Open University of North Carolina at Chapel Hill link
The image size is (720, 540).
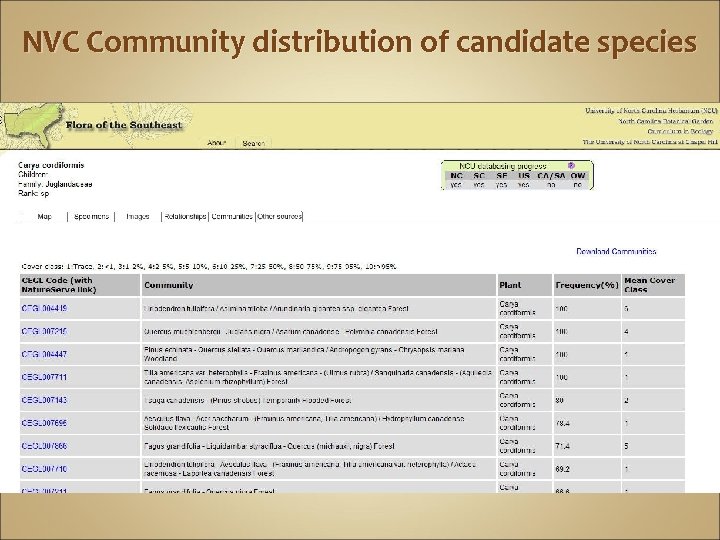pyautogui.click(x=650, y=142)
